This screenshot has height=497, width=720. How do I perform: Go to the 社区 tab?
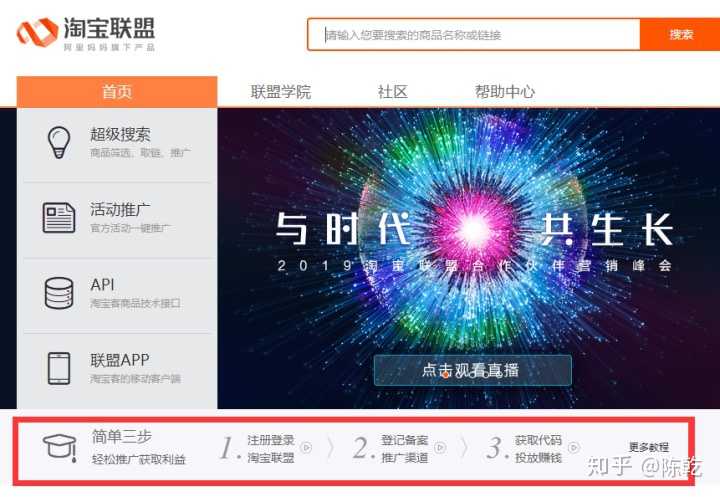point(393,91)
